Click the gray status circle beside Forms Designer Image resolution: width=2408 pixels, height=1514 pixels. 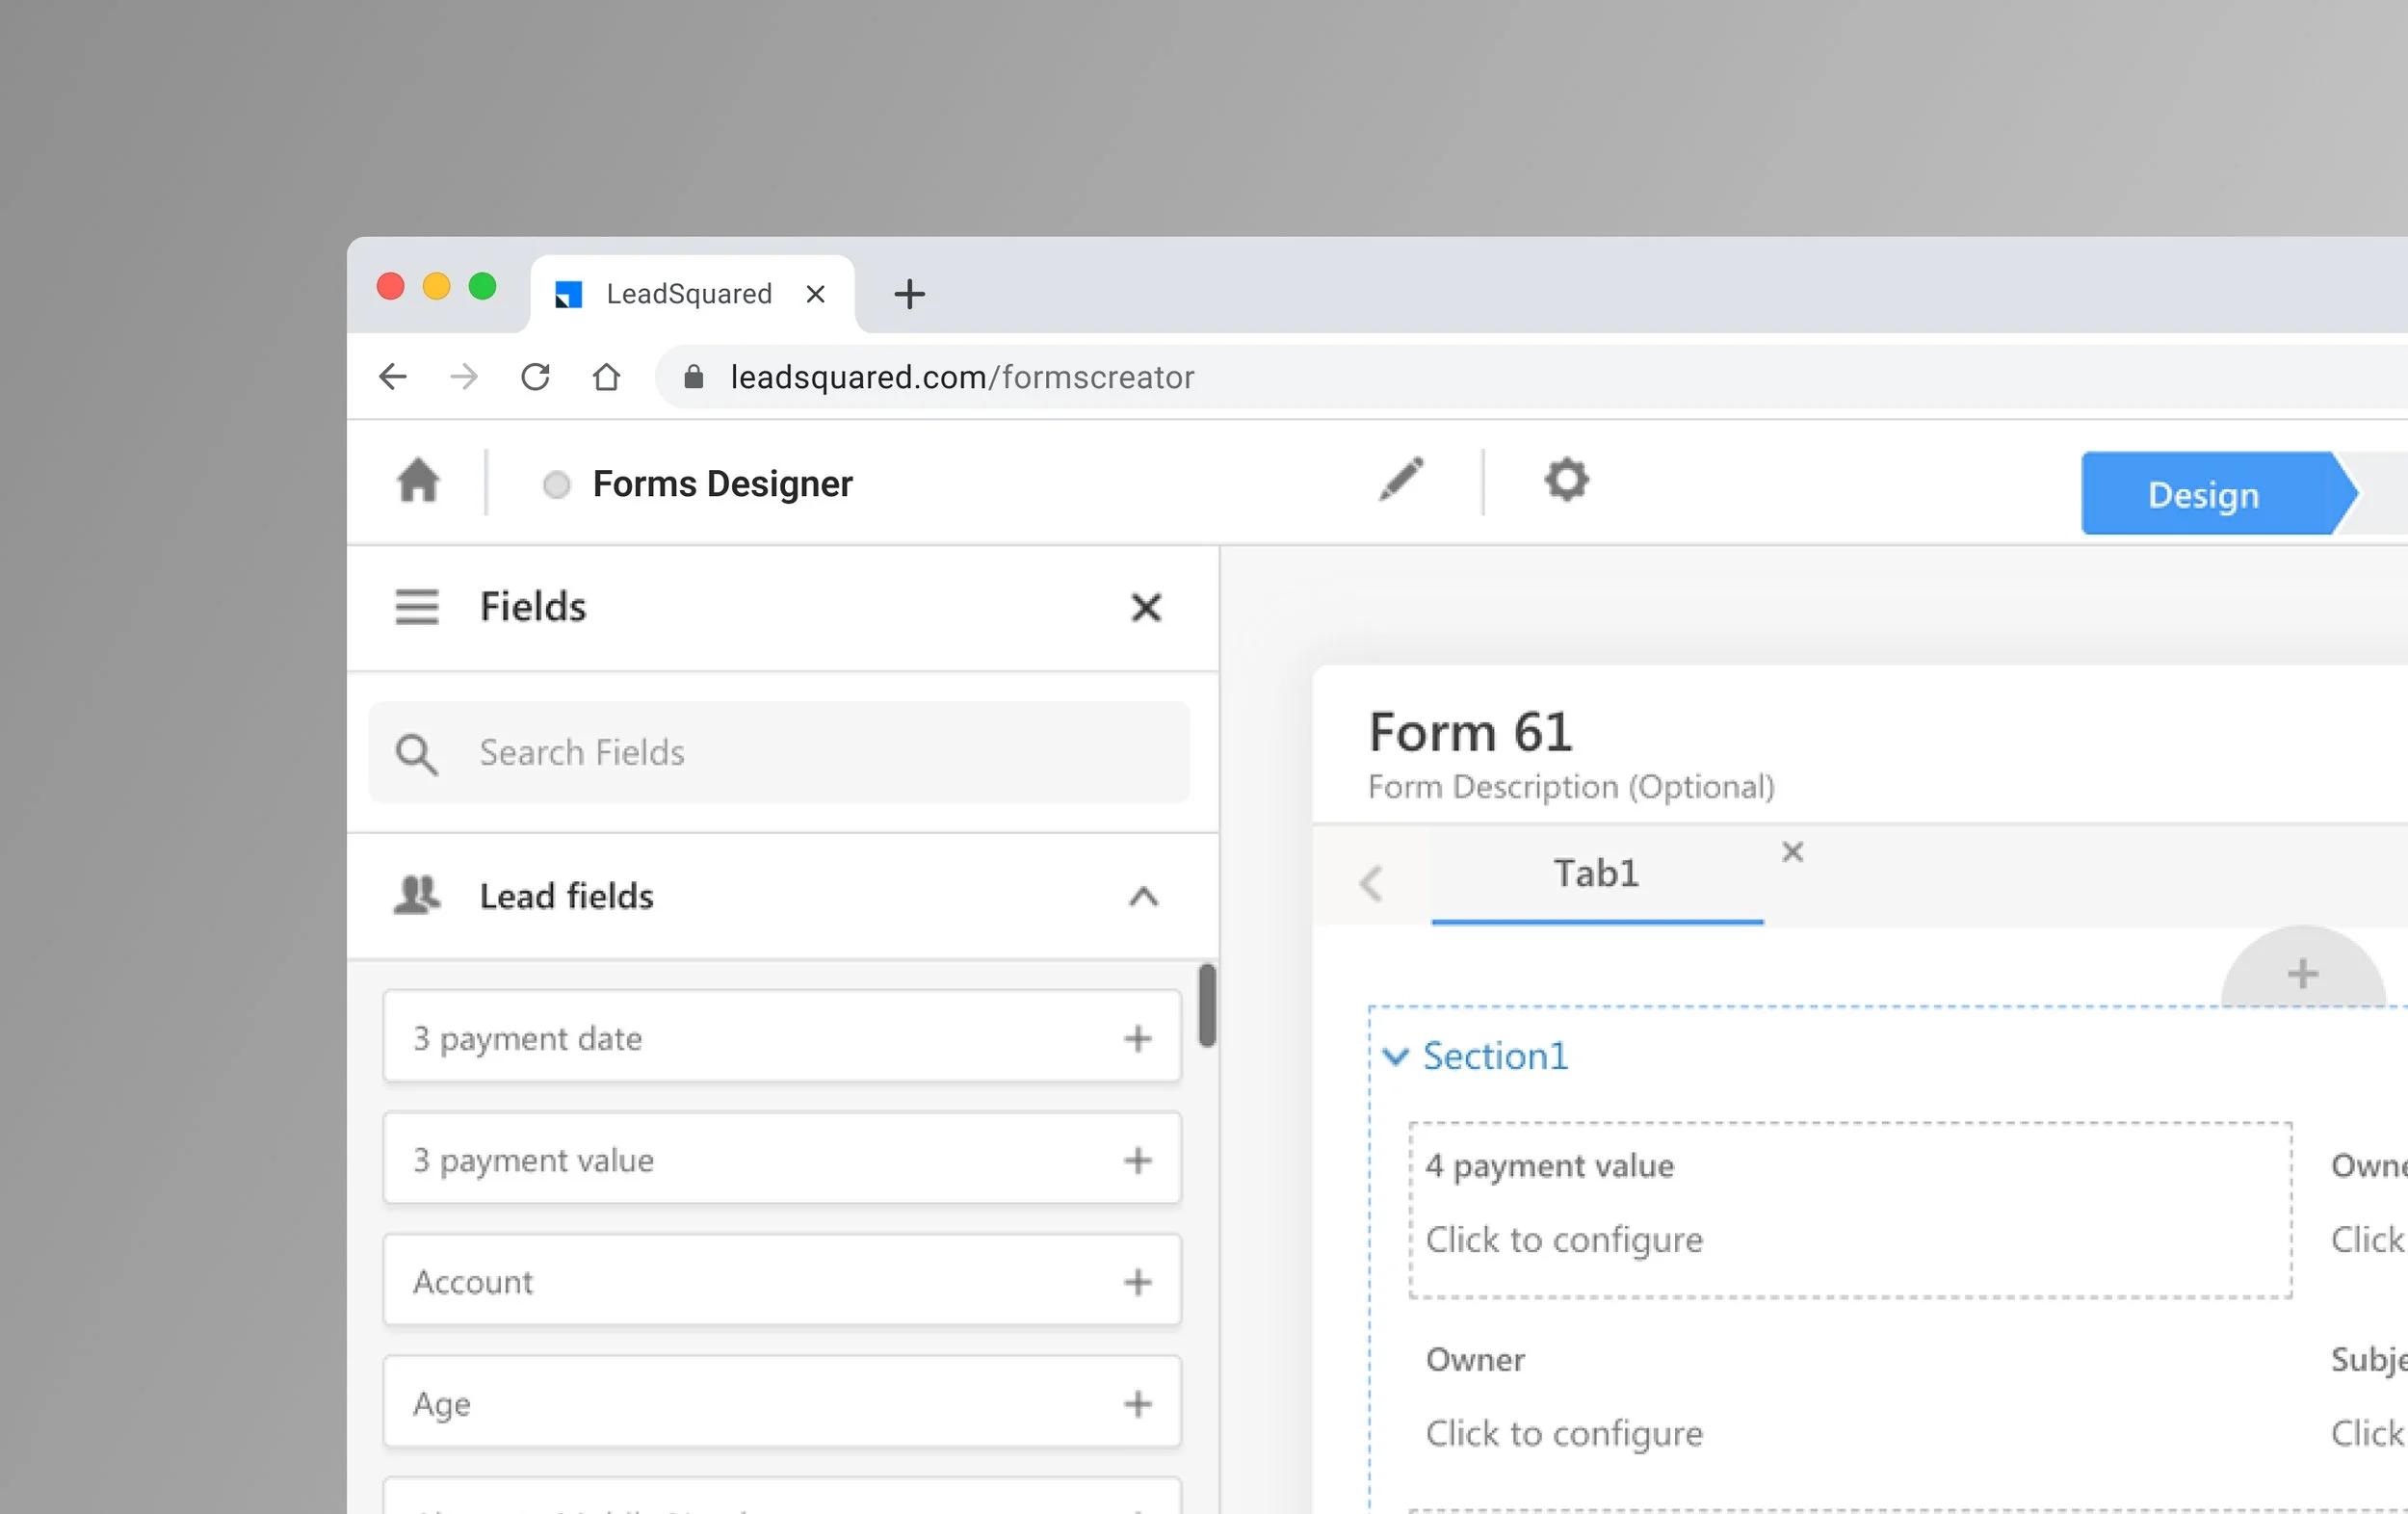coord(557,485)
